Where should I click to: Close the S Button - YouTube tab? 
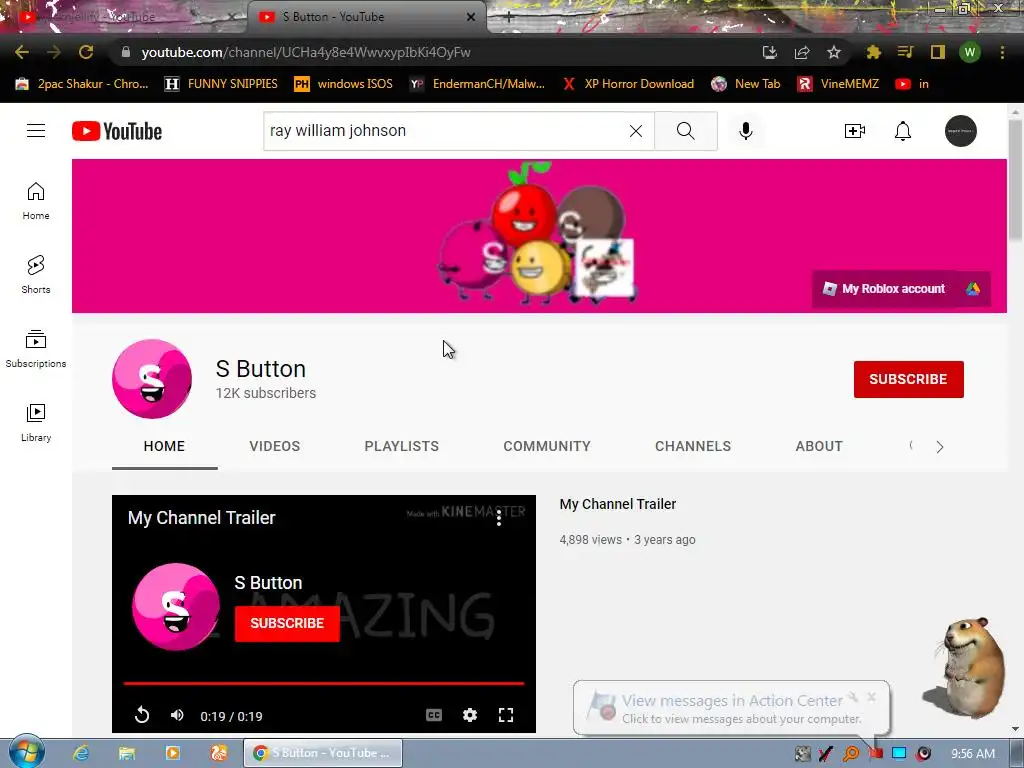click(x=471, y=17)
